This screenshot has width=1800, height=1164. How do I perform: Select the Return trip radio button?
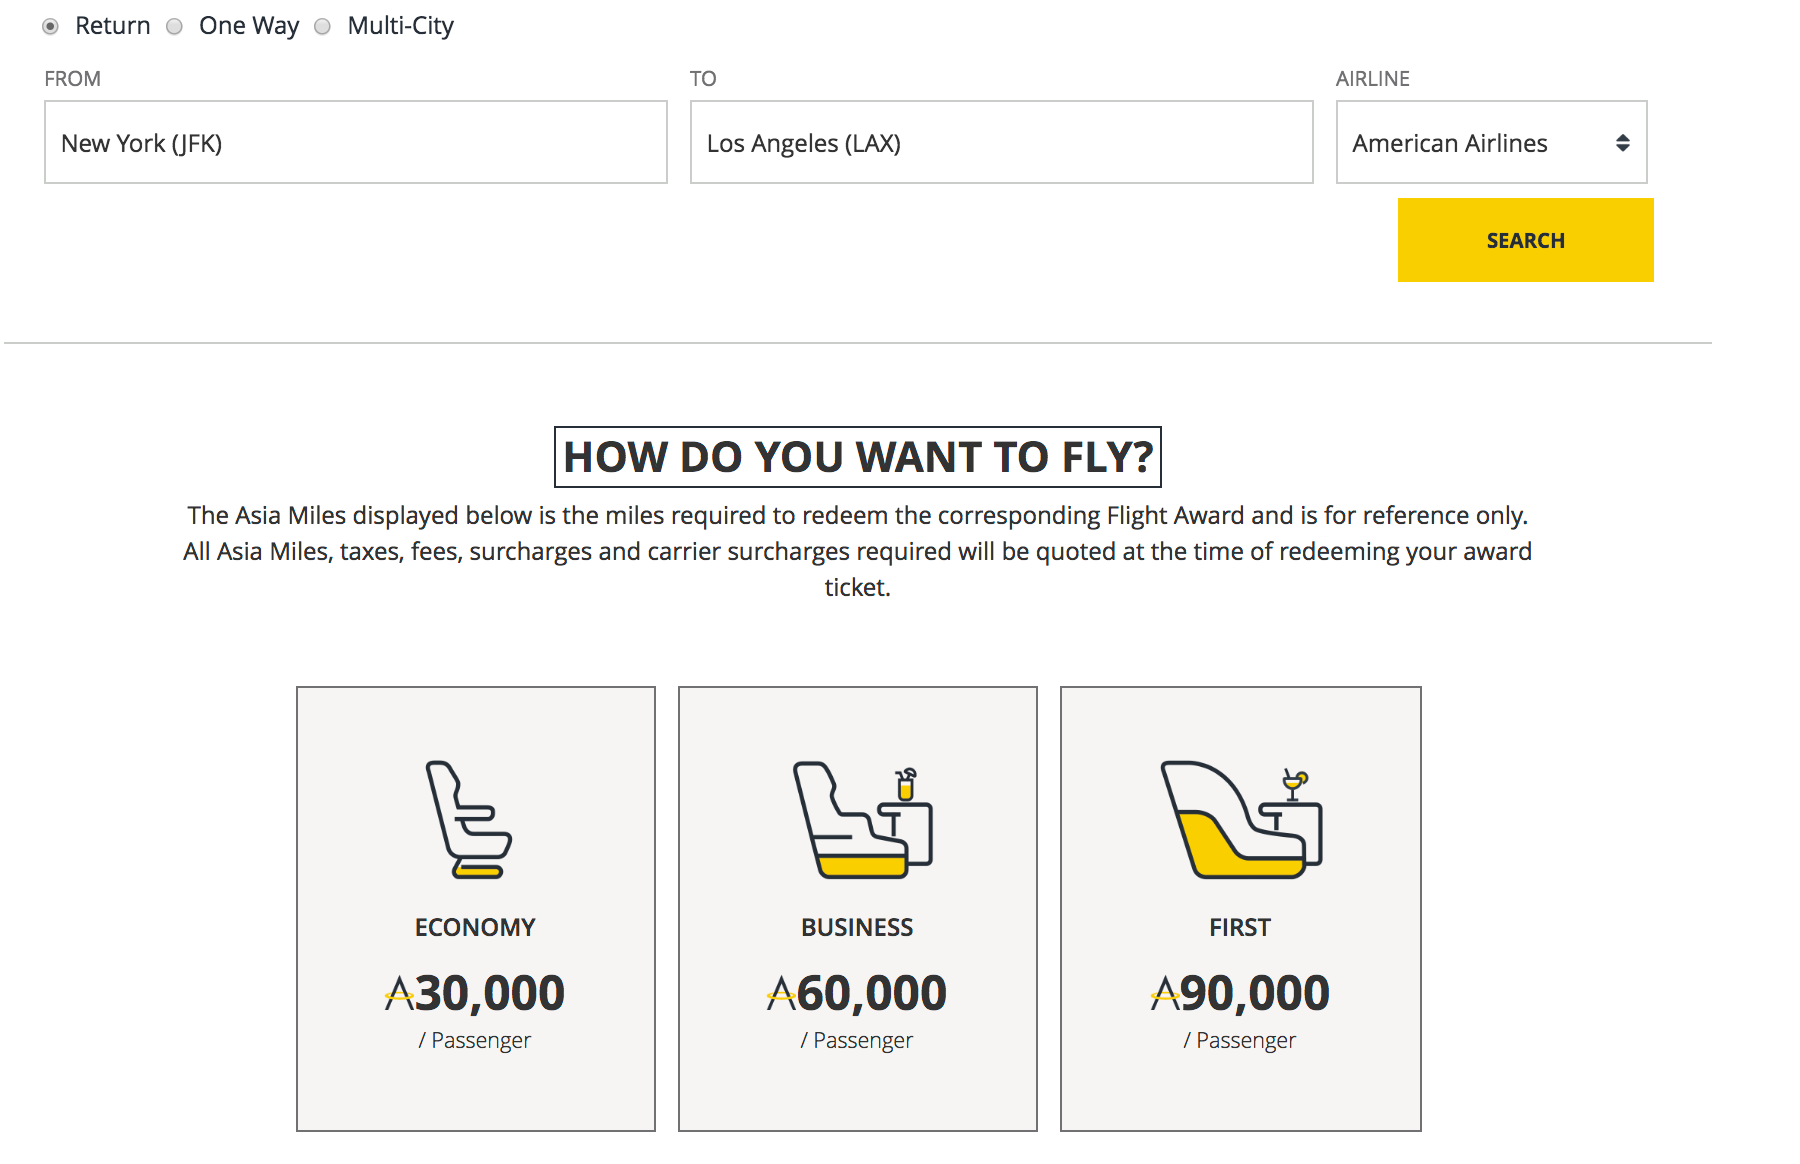click(51, 27)
